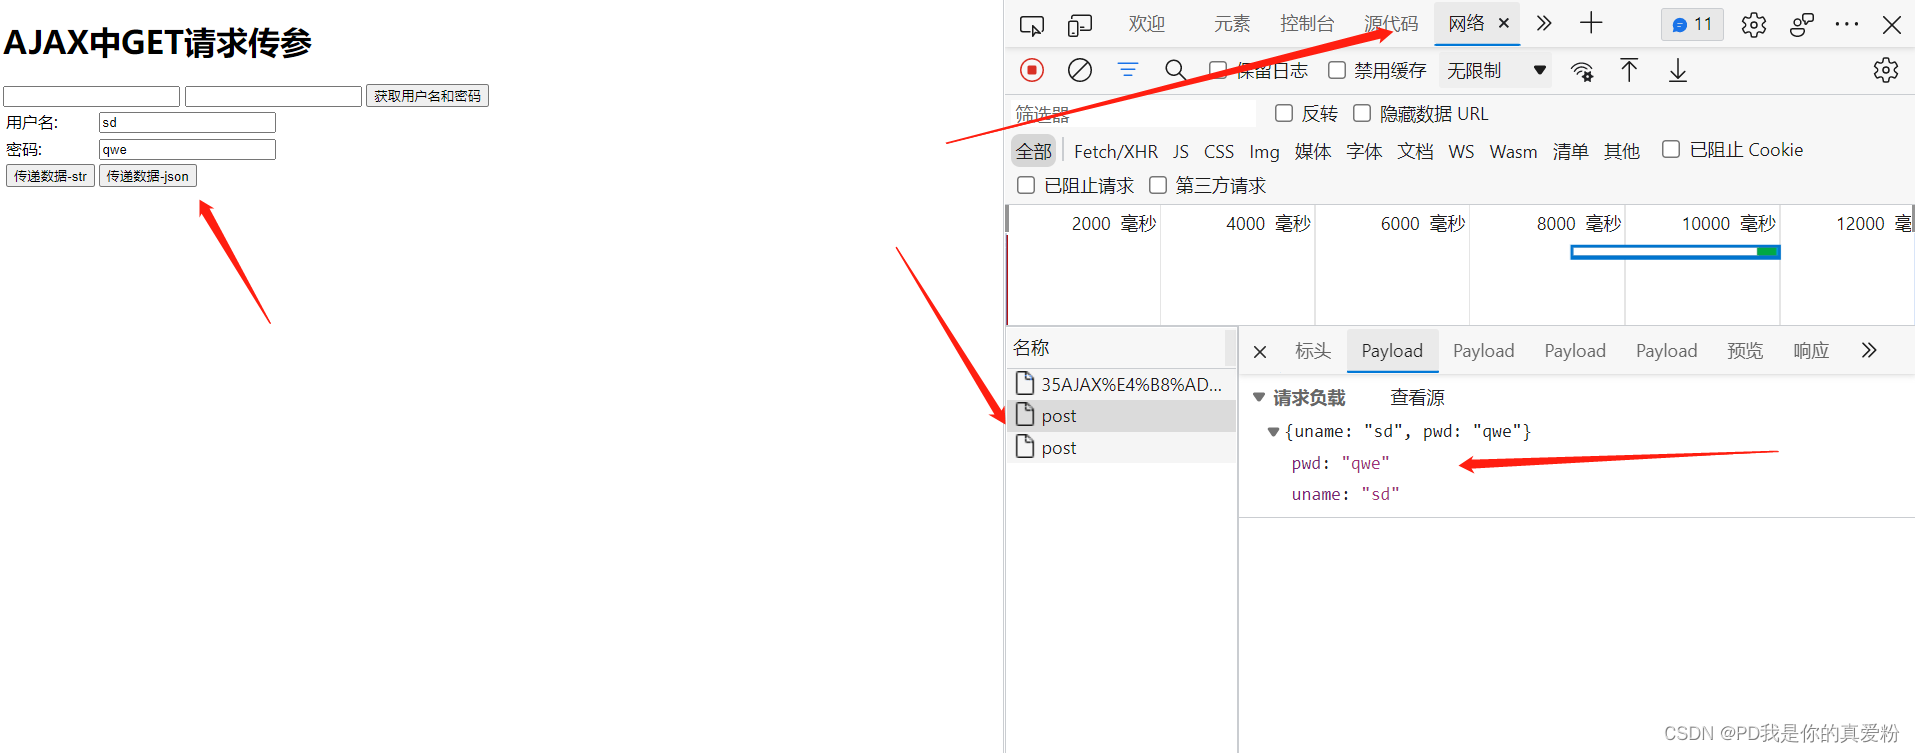The width and height of the screenshot is (1915, 753).
Task: Collapse the uname/pwd payload object
Action: point(1273,431)
